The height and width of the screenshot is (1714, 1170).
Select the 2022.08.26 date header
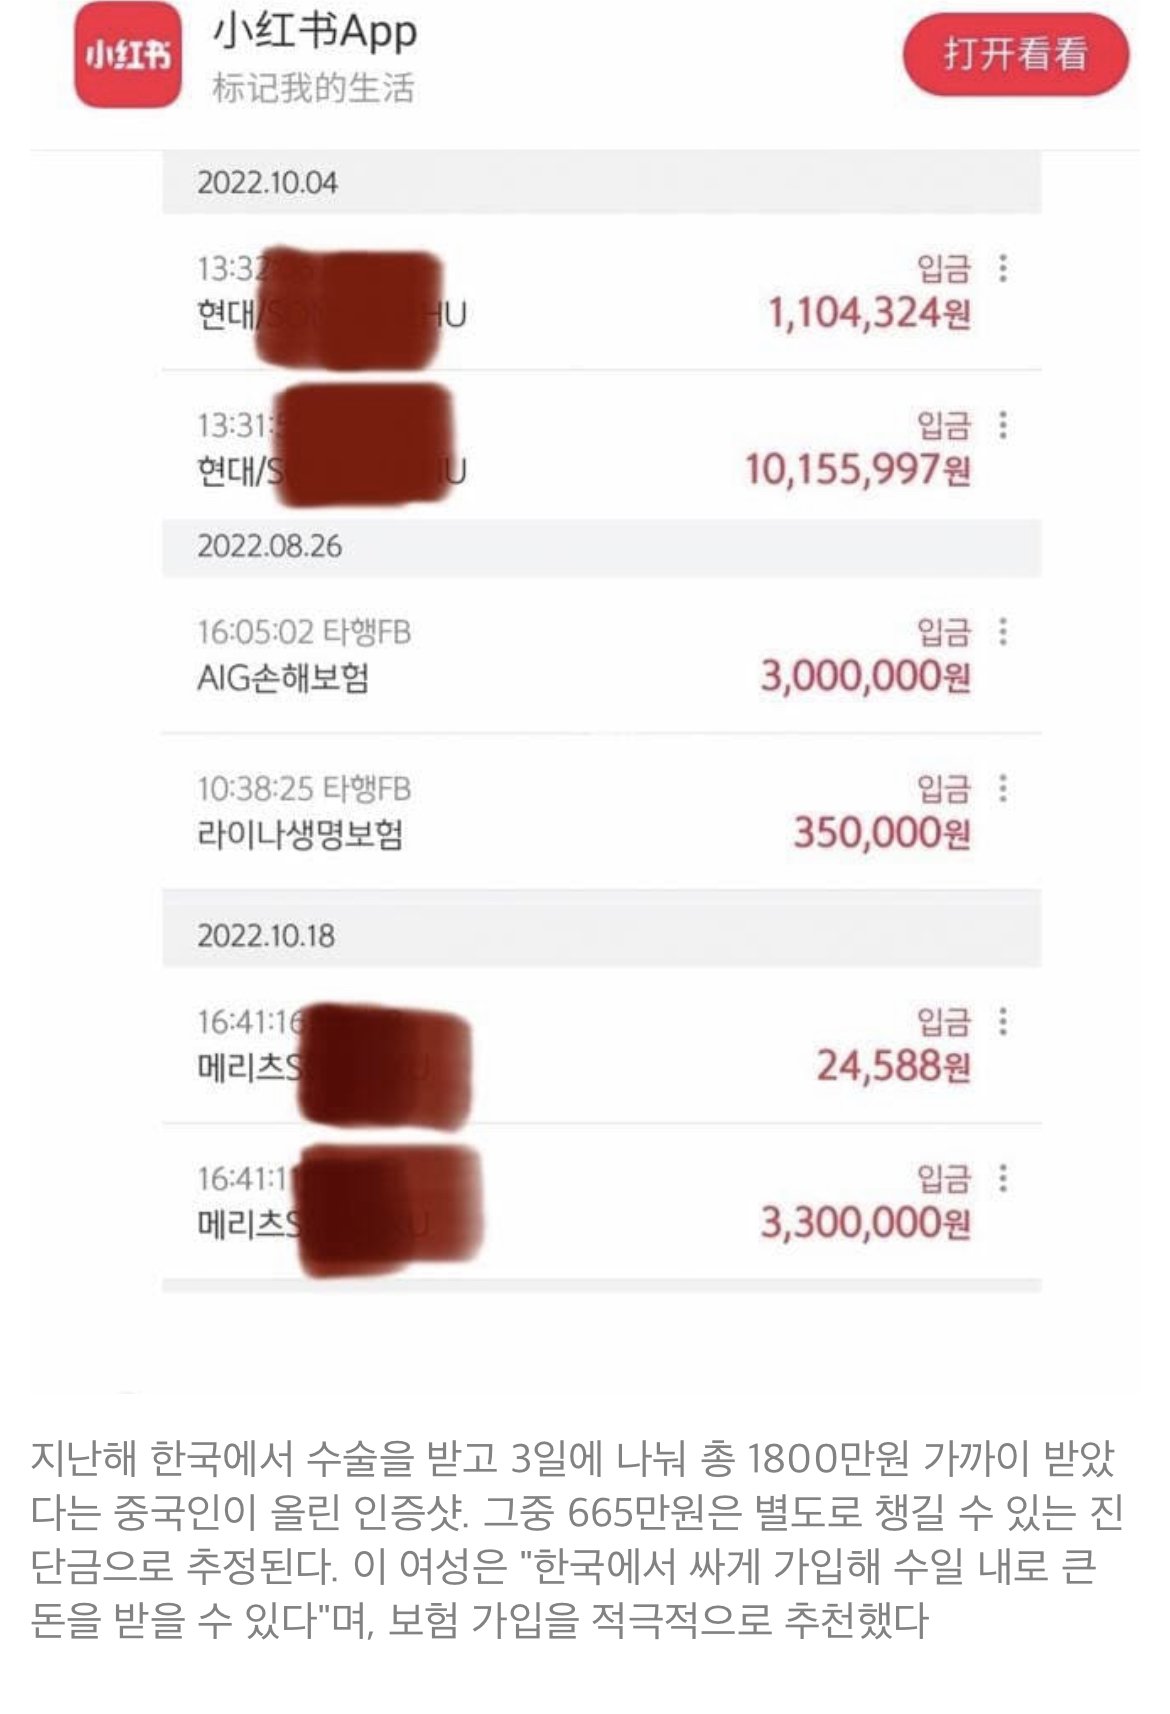click(602, 547)
